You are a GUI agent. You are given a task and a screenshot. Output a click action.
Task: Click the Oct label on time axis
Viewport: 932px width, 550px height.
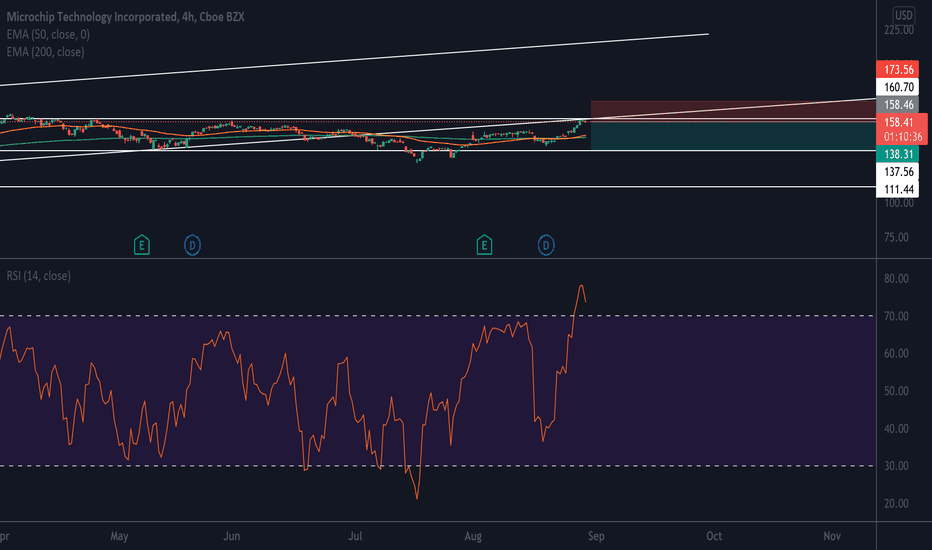pos(714,536)
